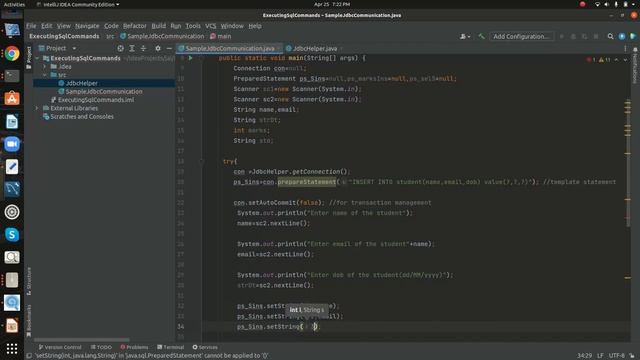Open the Services tool window
Viewport: 640px width, 360px height.
pos(205,347)
